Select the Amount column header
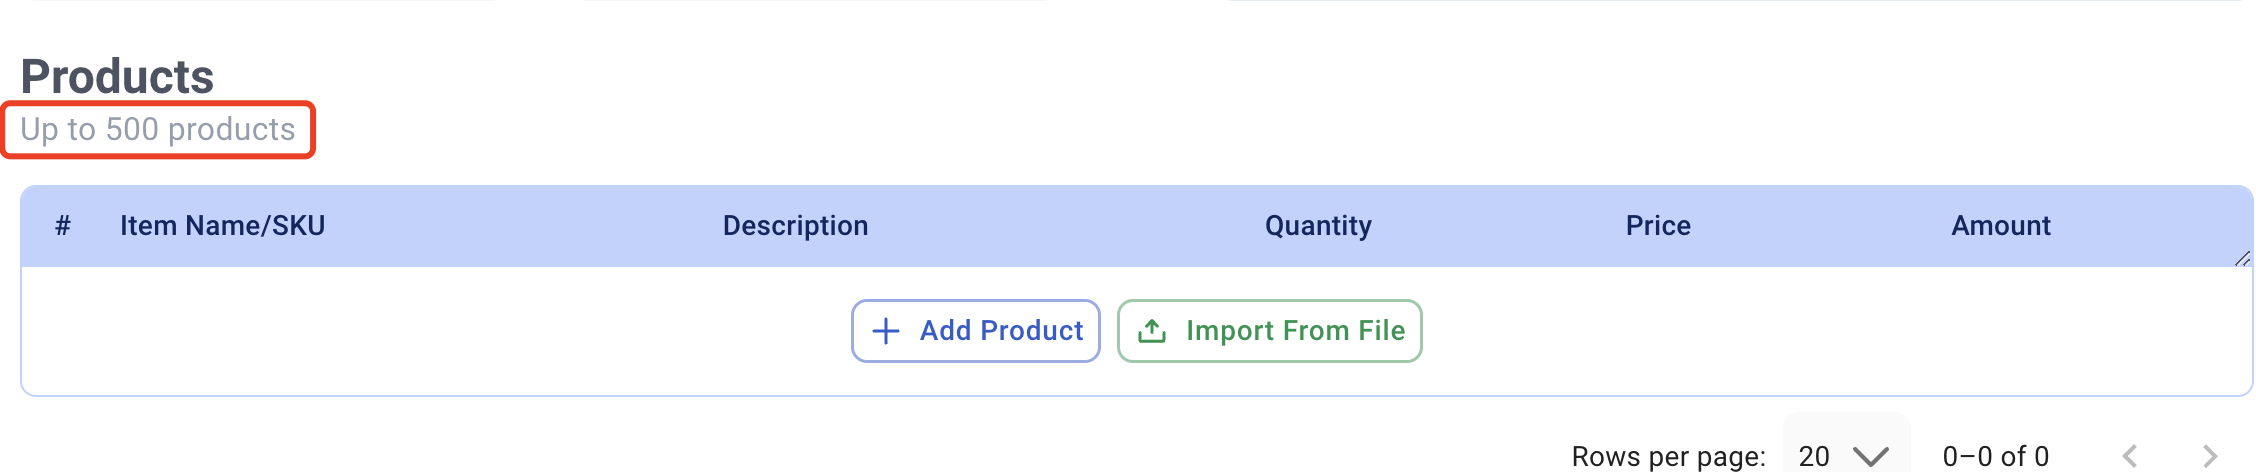Screen dimensions: 2256x472 point(2001,226)
